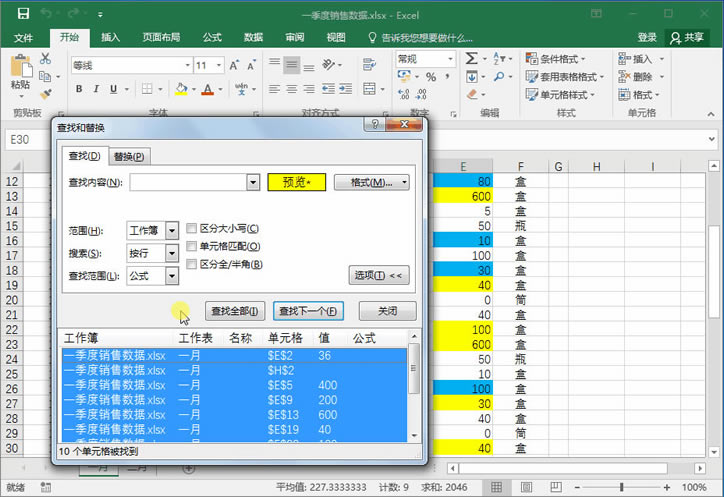Click the red font color A icon
The width and height of the screenshot is (724, 497).
click(208, 89)
